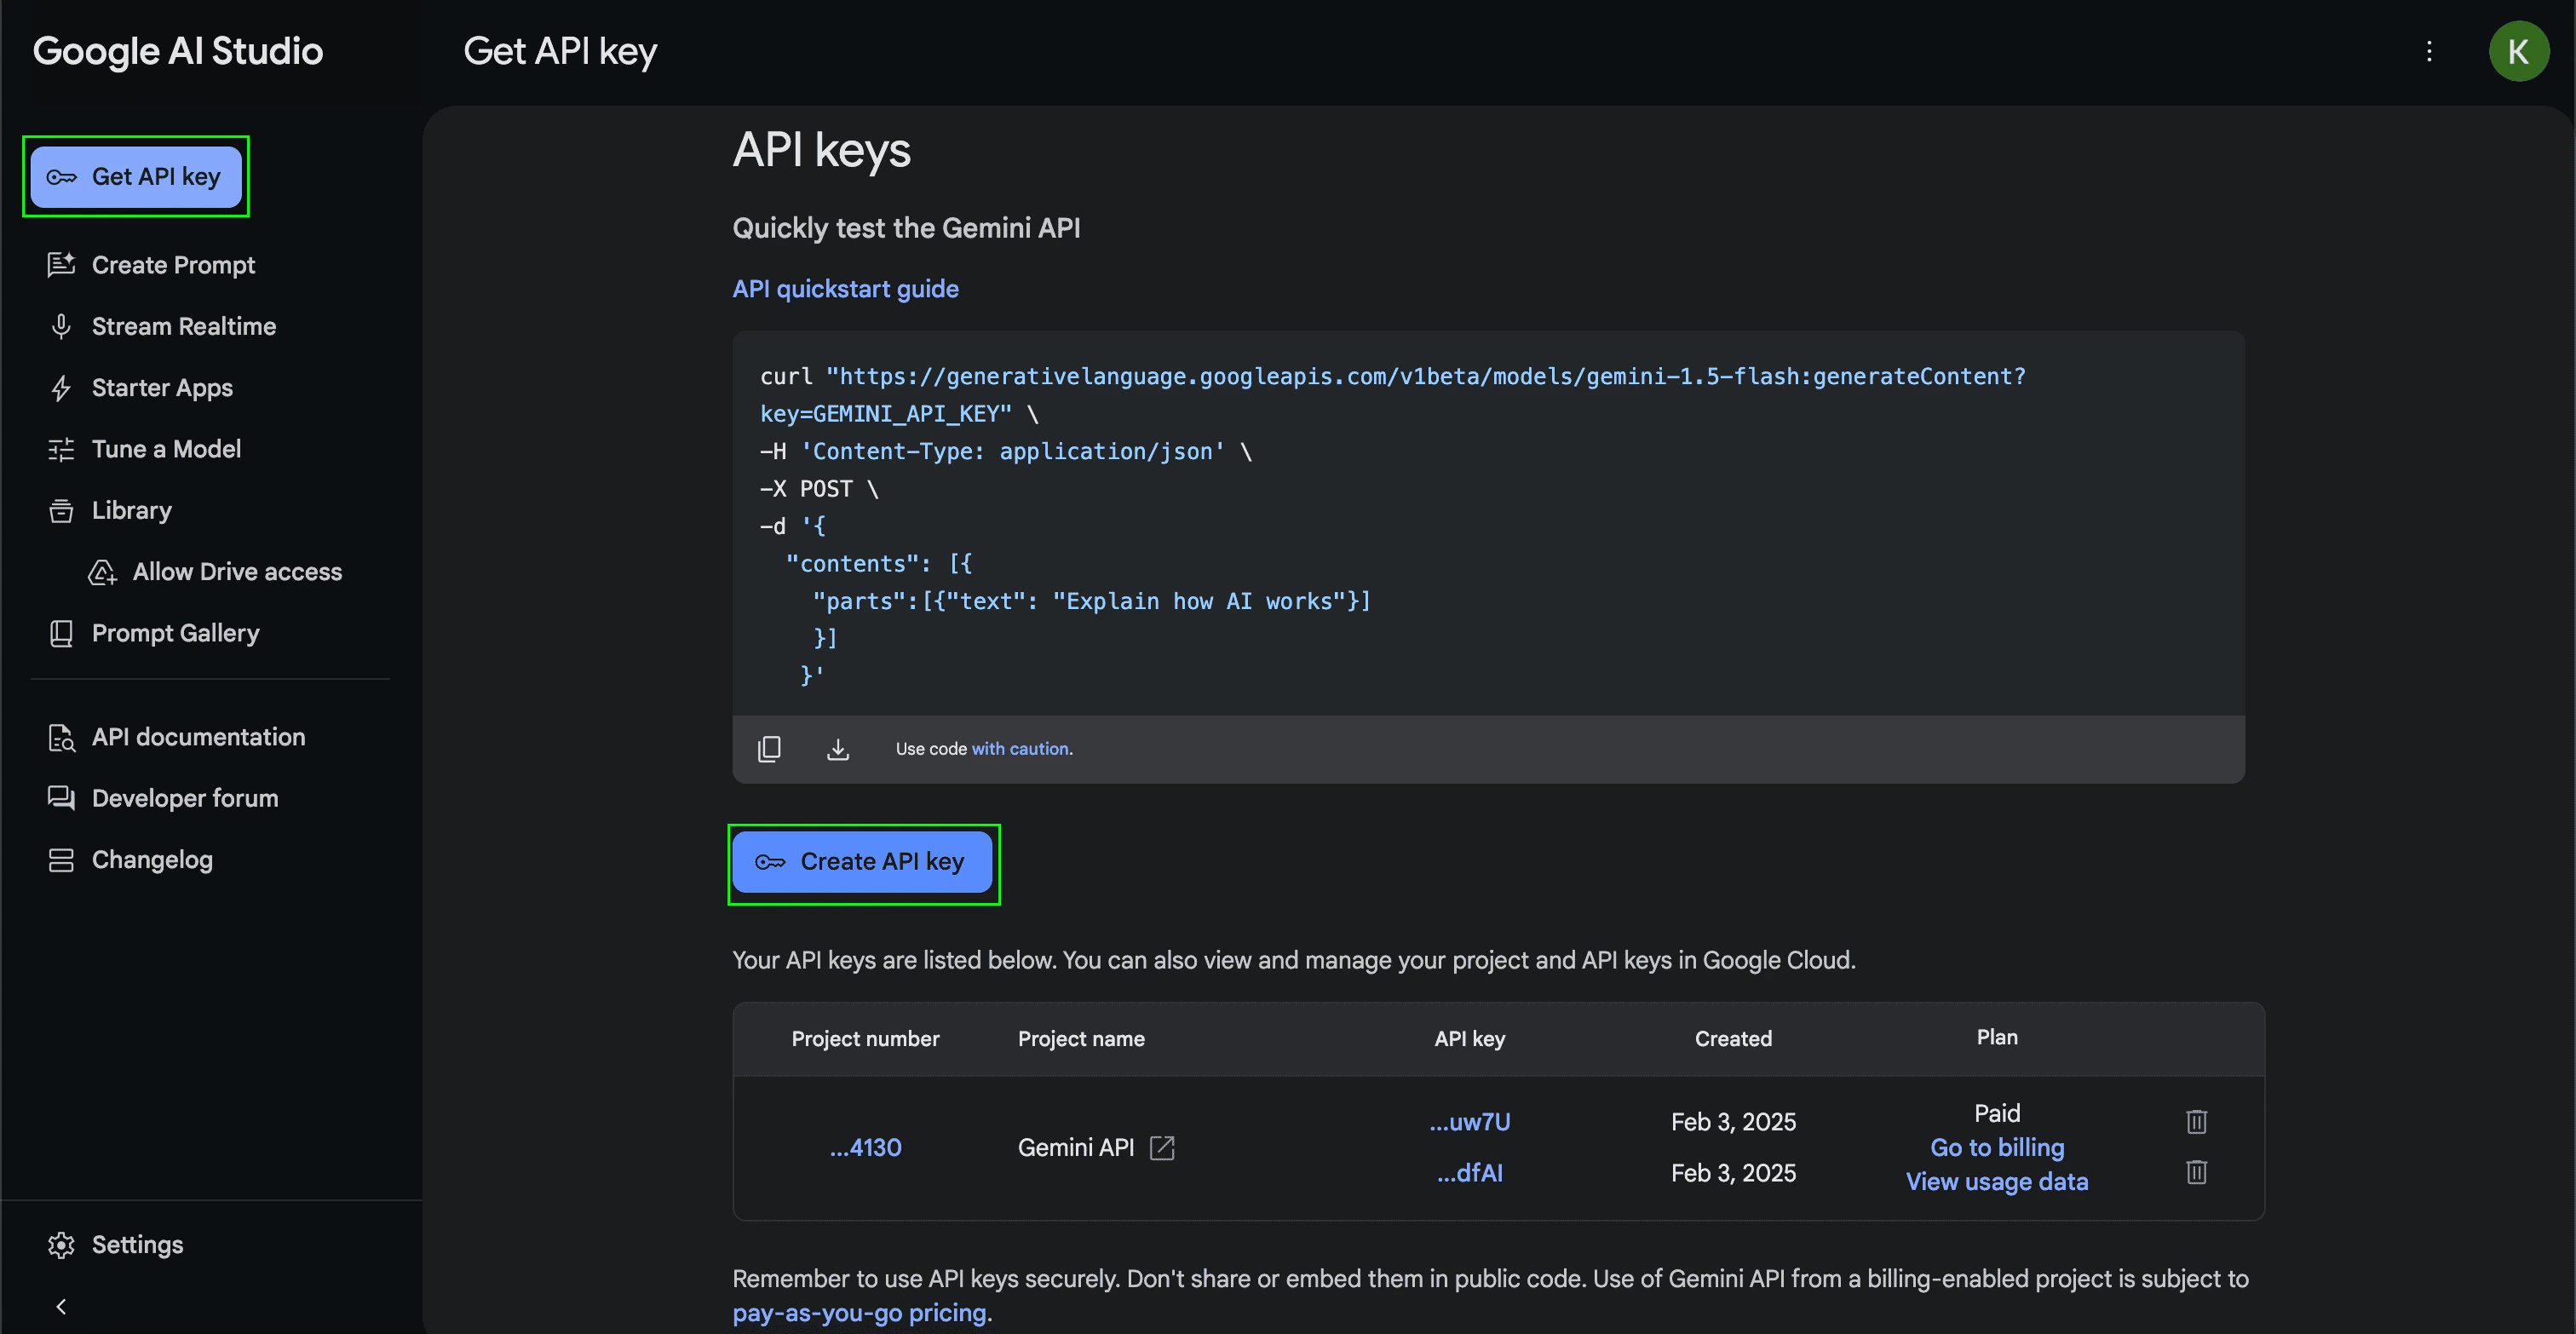Delete the ...dfAI API key
Screen dimensions: 2576x1334
(2196, 1172)
